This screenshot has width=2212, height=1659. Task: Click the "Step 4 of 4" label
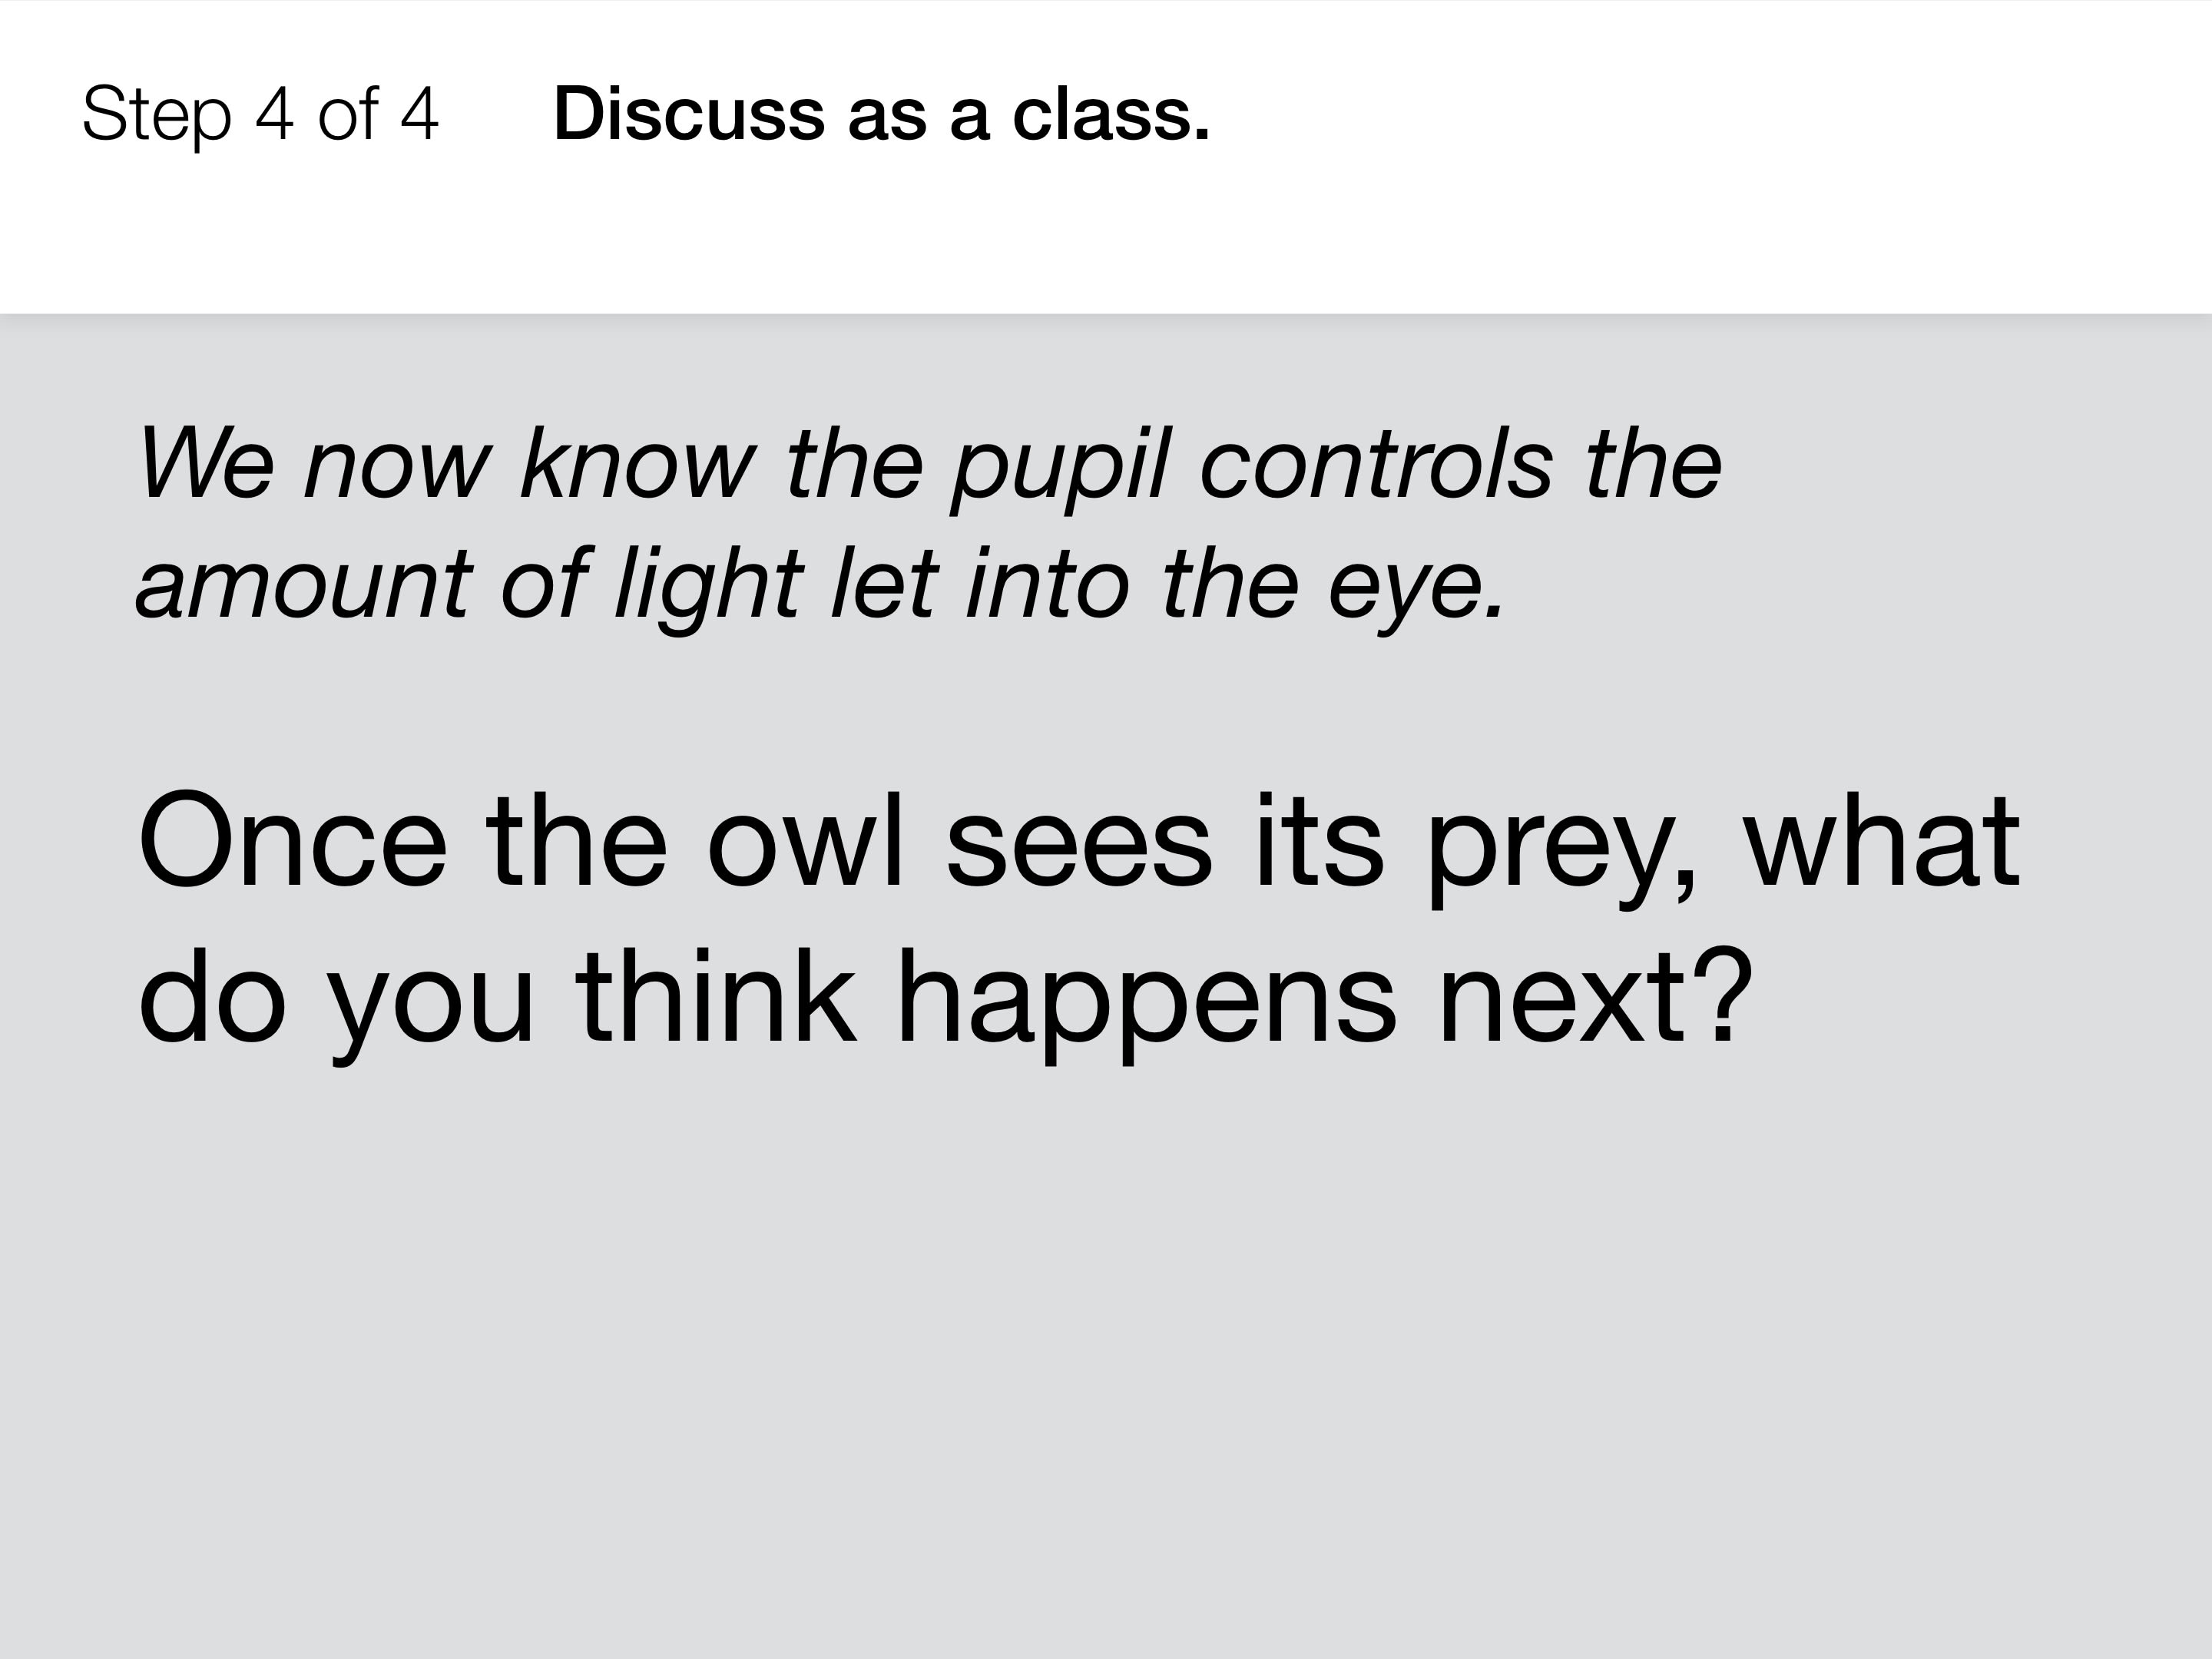tap(260, 115)
